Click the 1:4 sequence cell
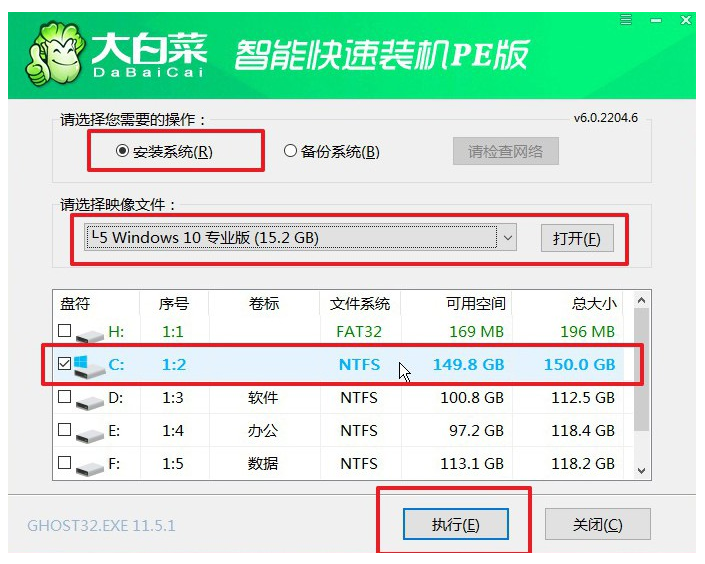The image size is (705, 564). click(173, 430)
